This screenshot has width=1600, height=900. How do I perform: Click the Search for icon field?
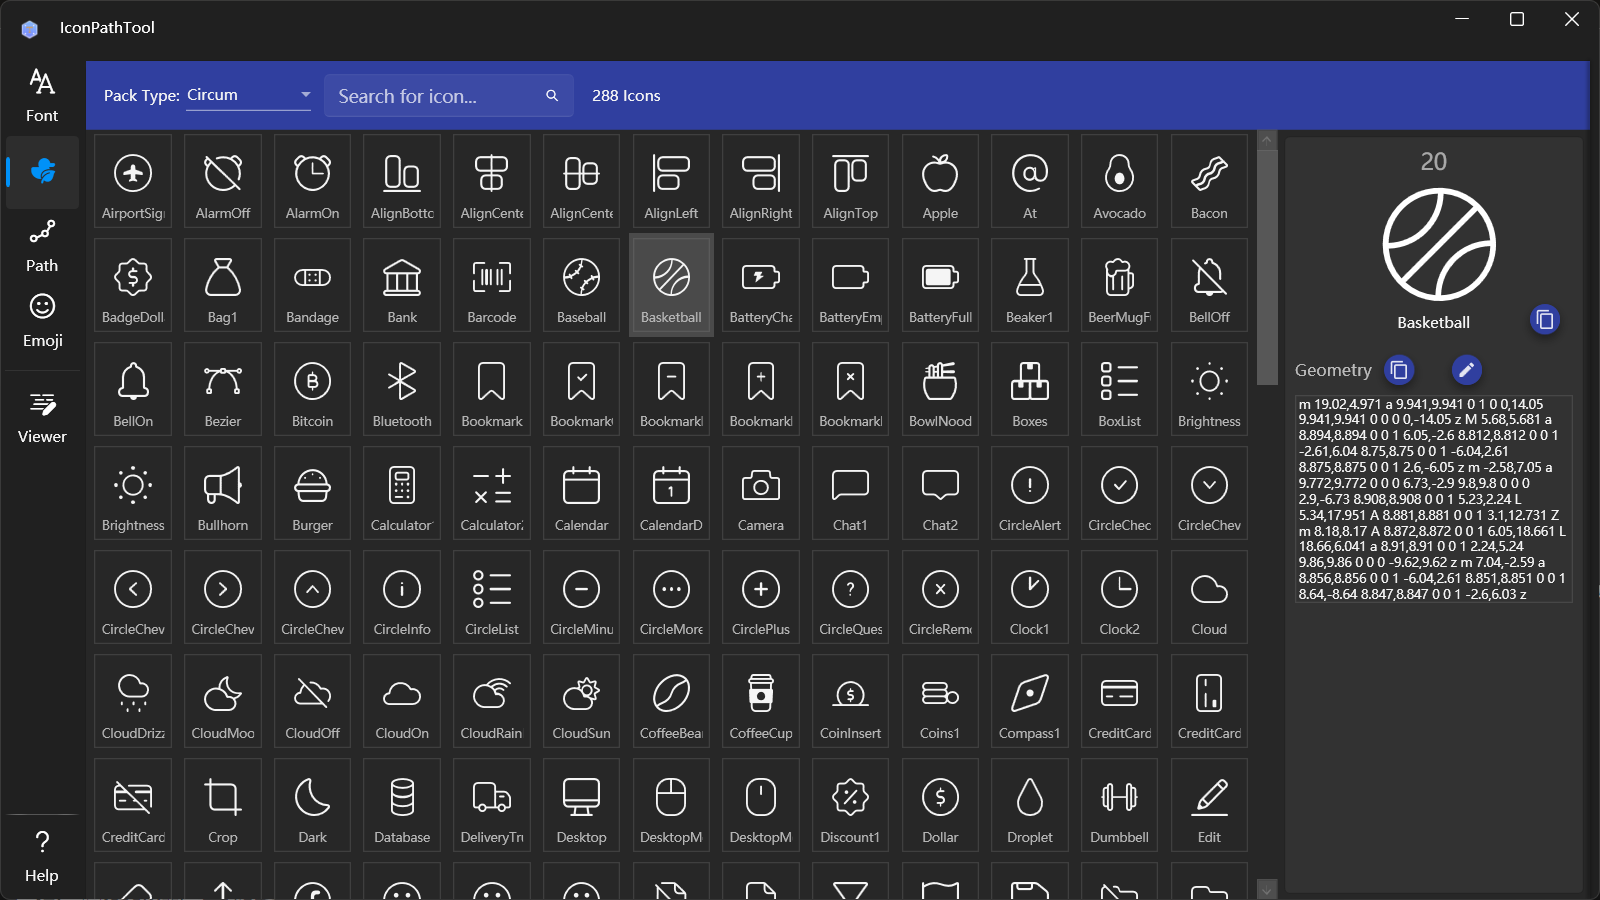pyautogui.click(x=438, y=96)
